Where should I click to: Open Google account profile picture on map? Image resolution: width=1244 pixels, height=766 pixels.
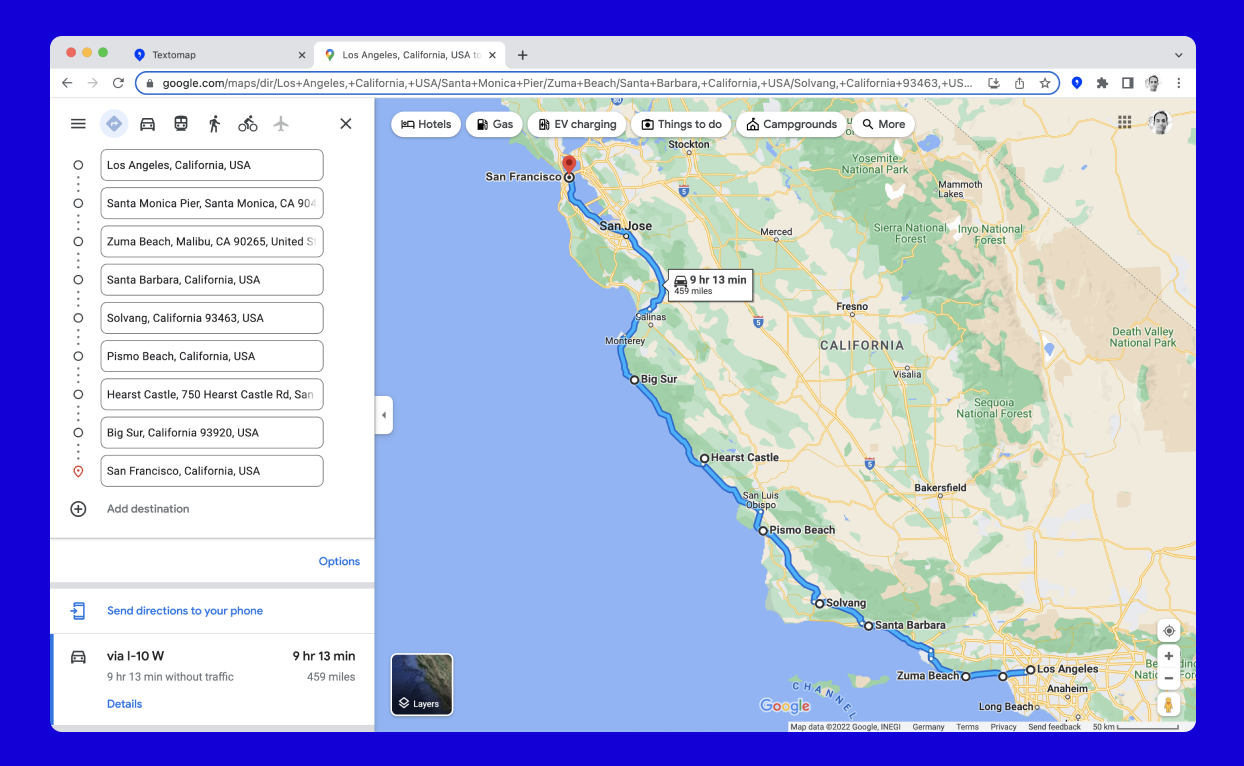1160,122
